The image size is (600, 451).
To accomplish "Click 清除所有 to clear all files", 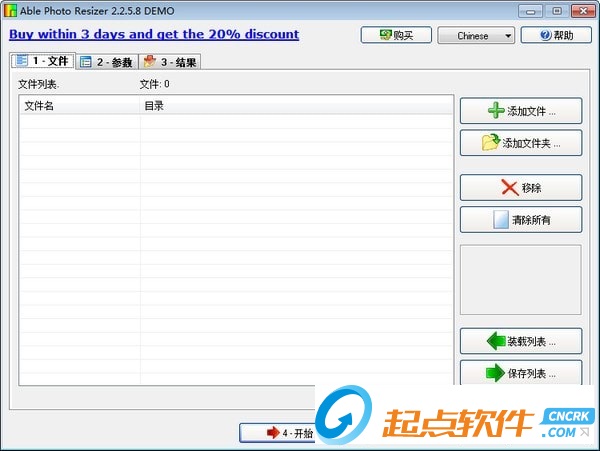I will 521,220.
